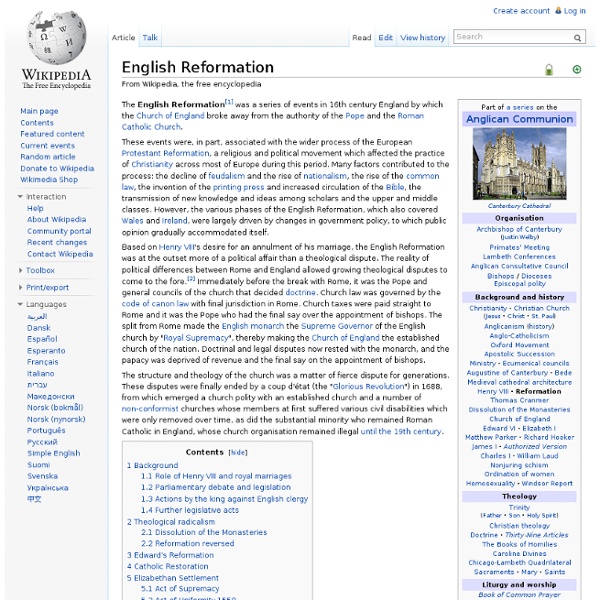Click the Log in link
Image resolution: width=600 pixels, height=600 pixels.
(x=574, y=11)
